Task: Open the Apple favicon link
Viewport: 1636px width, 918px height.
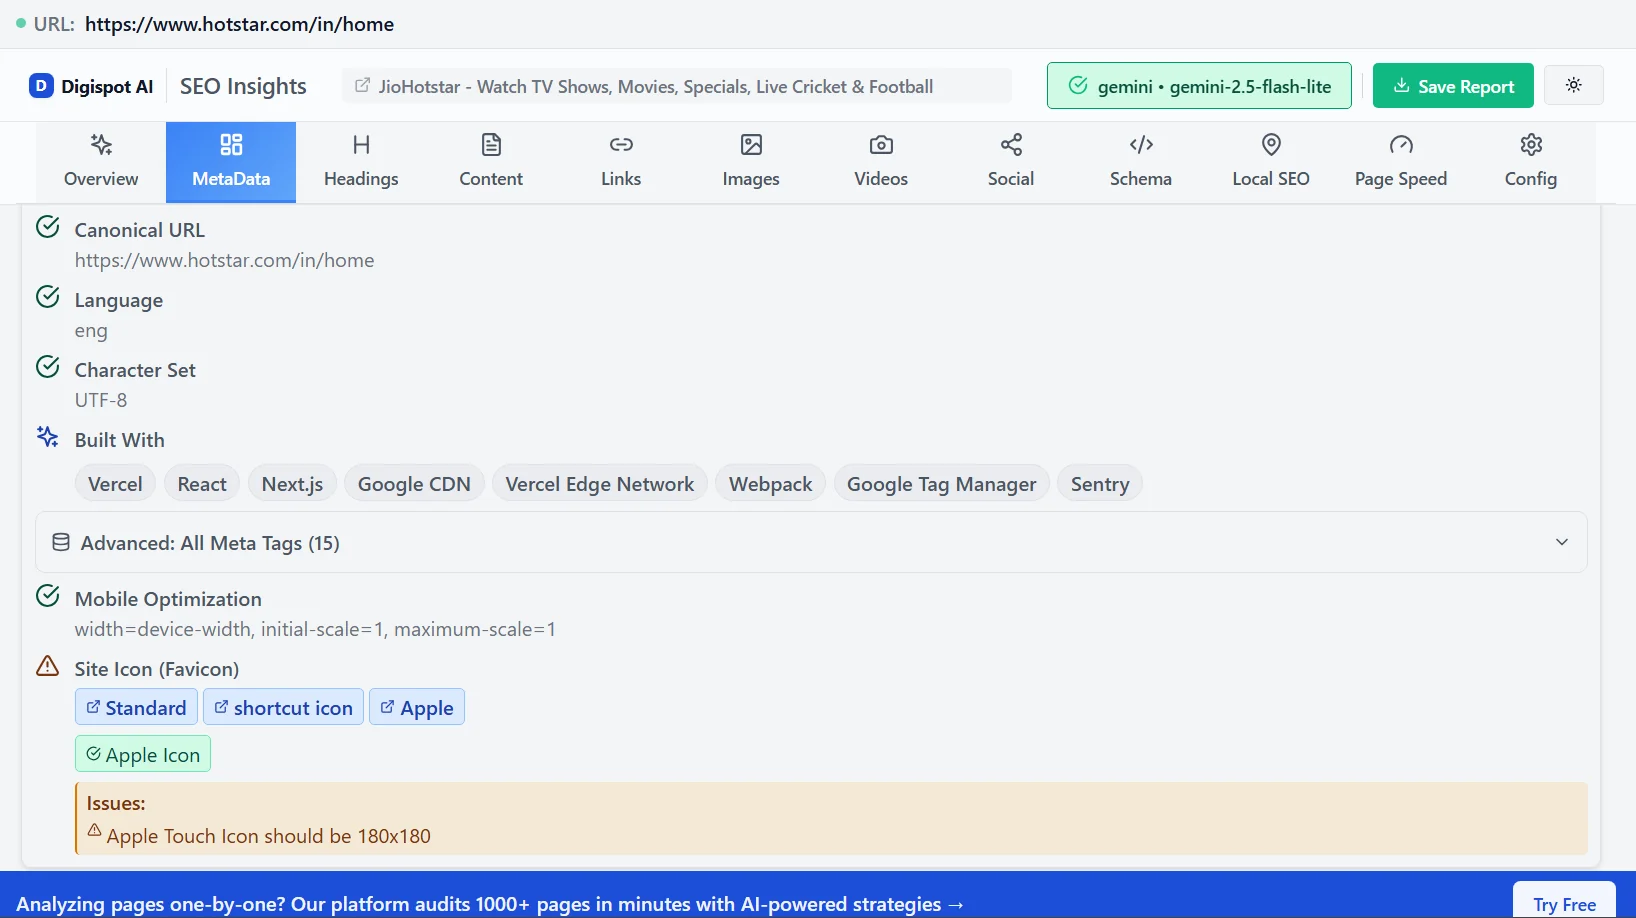Action: (417, 707)
